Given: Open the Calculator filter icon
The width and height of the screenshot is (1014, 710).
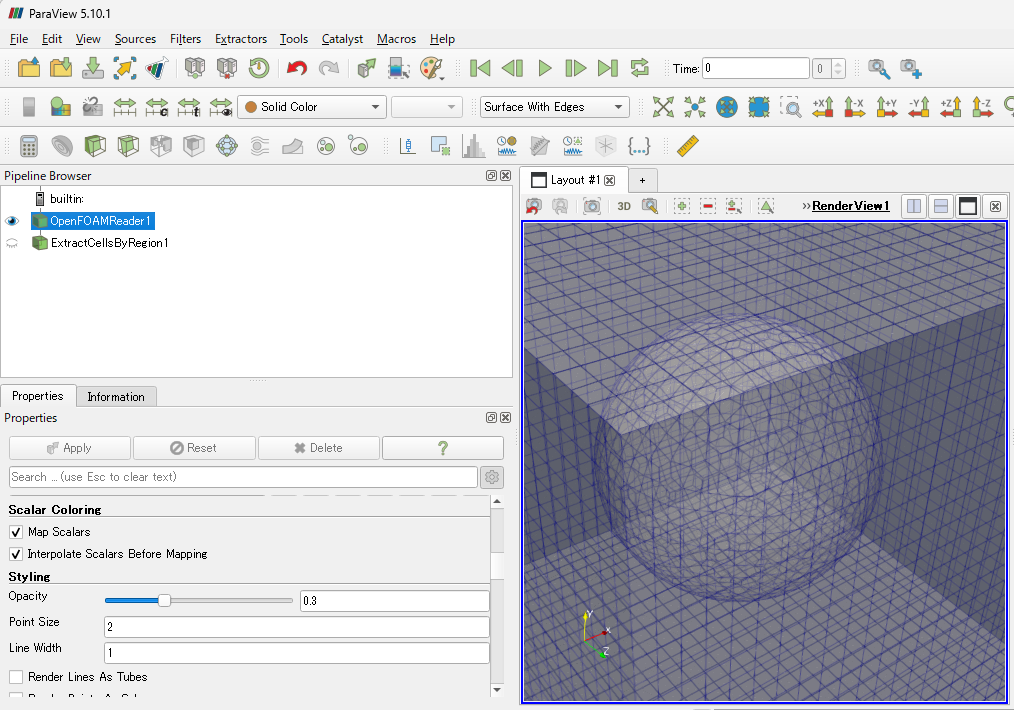Looking at the screenshot, I should coord(29,146).
